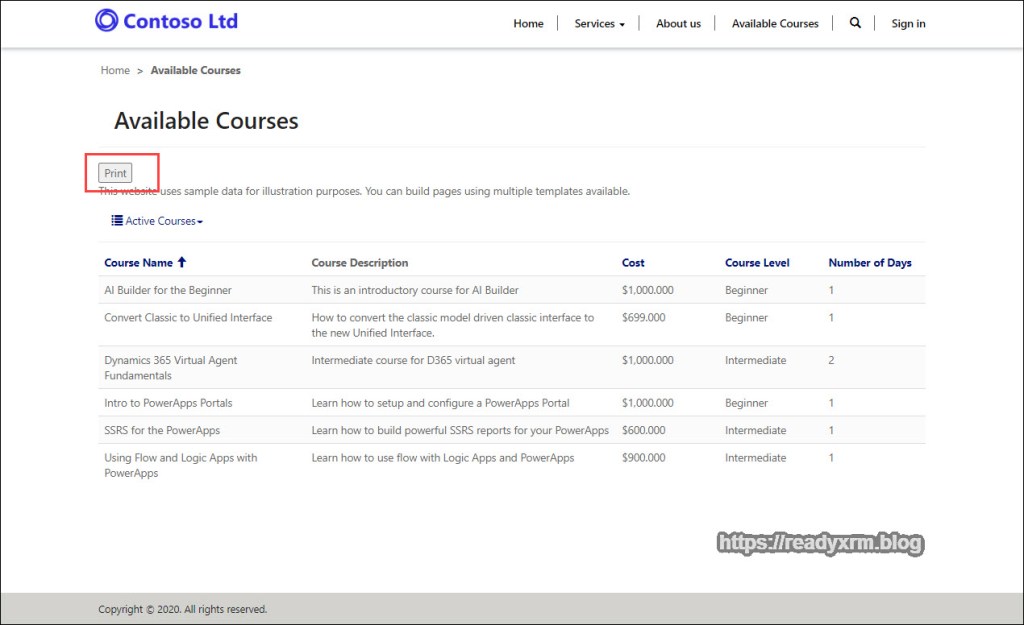Click the sort arrow next to Course Name
Viewport: 1024px width, 625px height.
[182, 263]
